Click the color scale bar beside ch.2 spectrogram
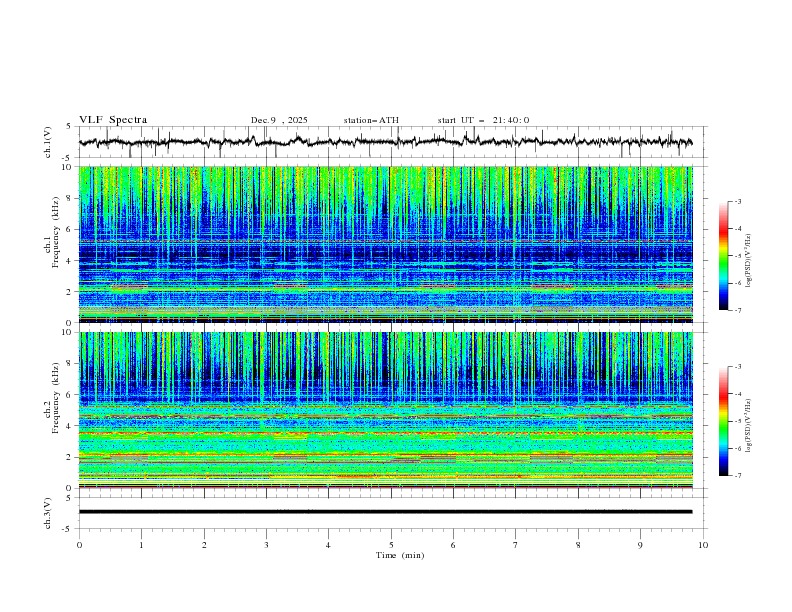 pos(724,421)
